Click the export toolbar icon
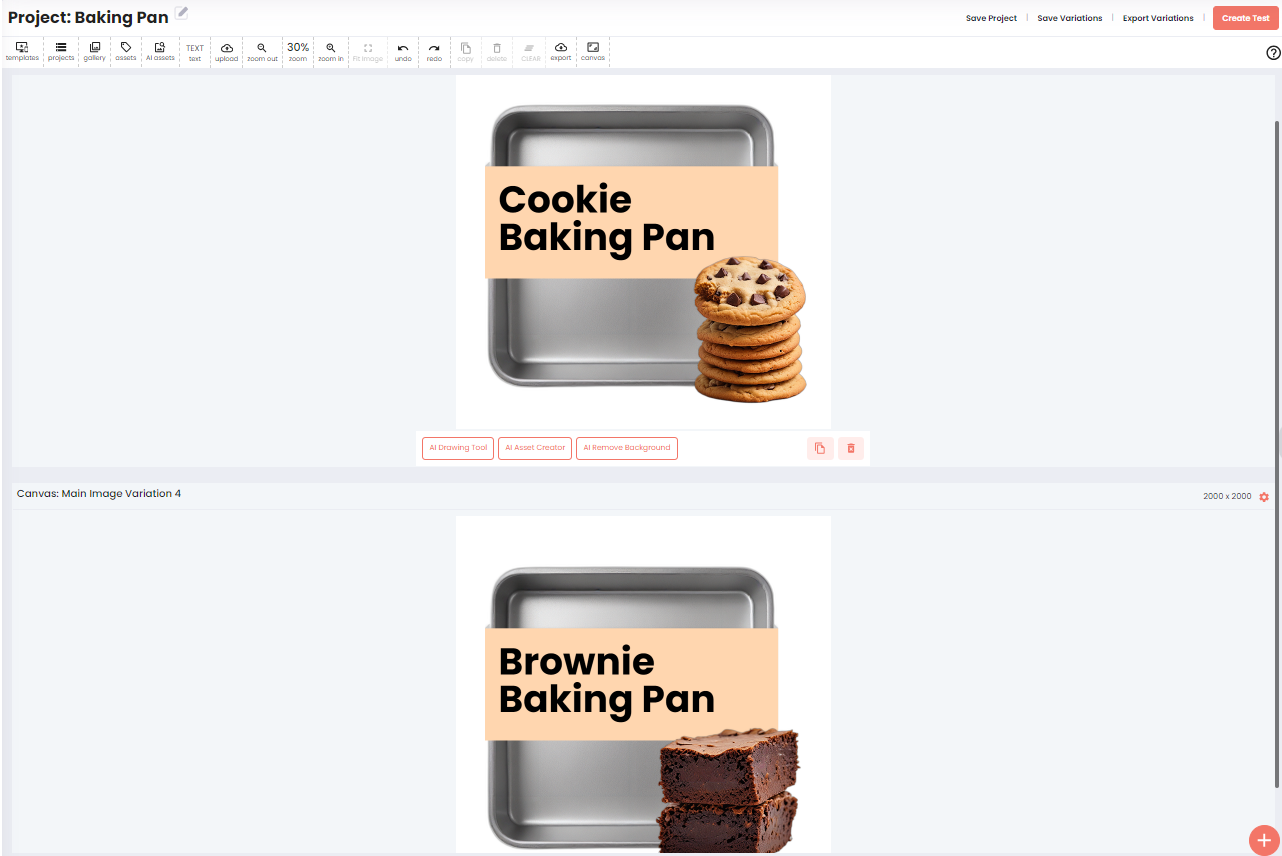 coord(561,51)
